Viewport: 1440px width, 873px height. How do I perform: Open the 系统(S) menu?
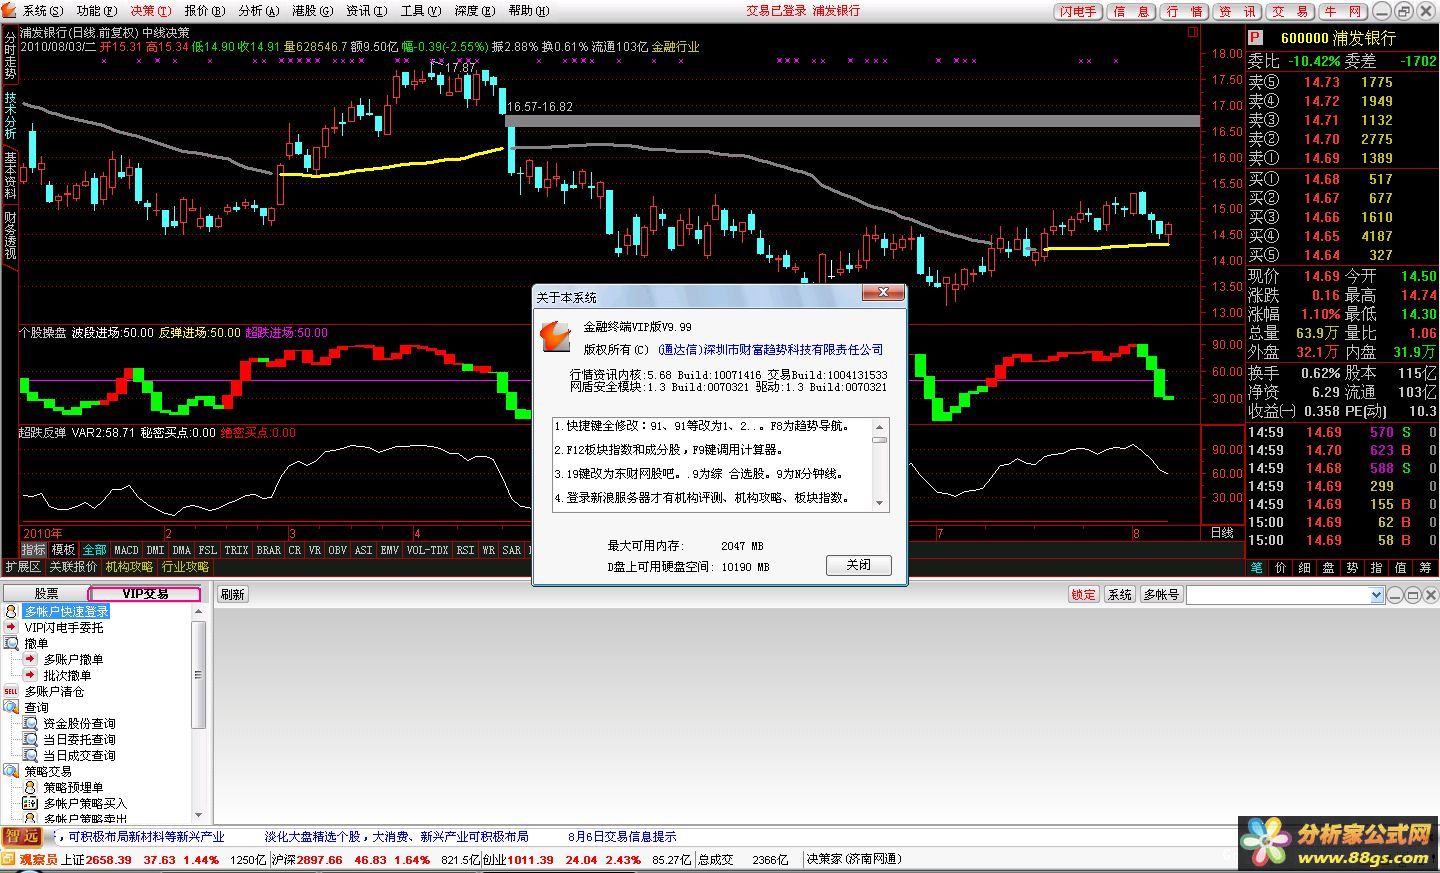[42, 11]
